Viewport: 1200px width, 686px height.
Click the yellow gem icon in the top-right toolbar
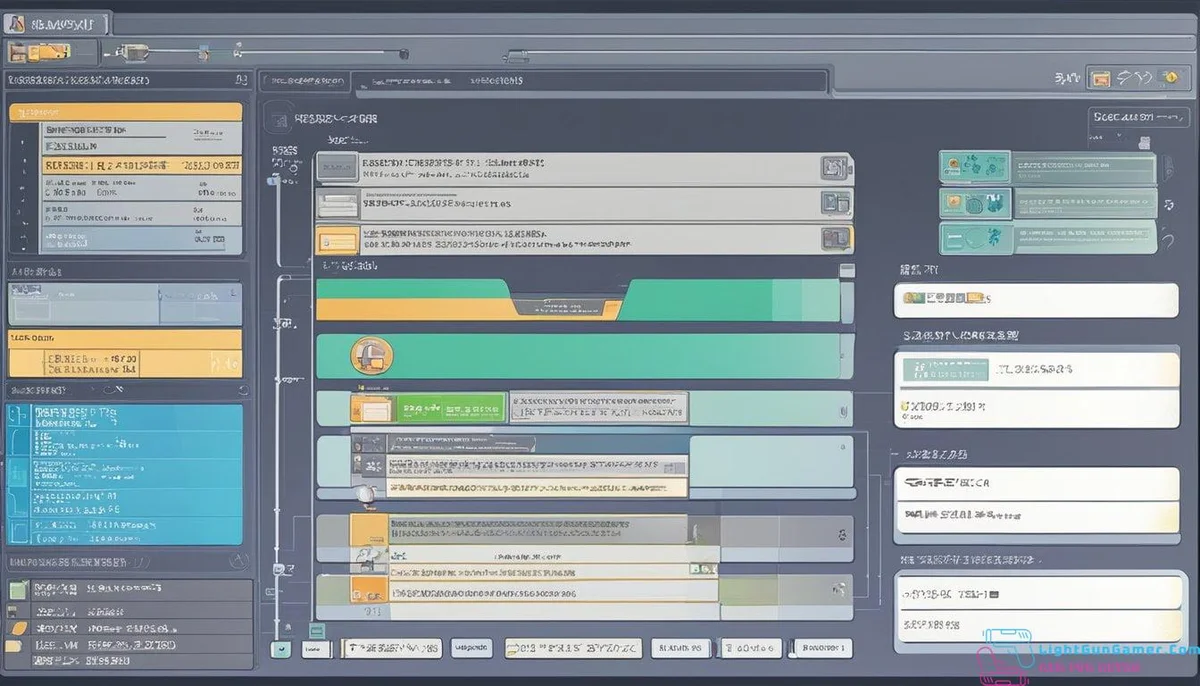1169,76
